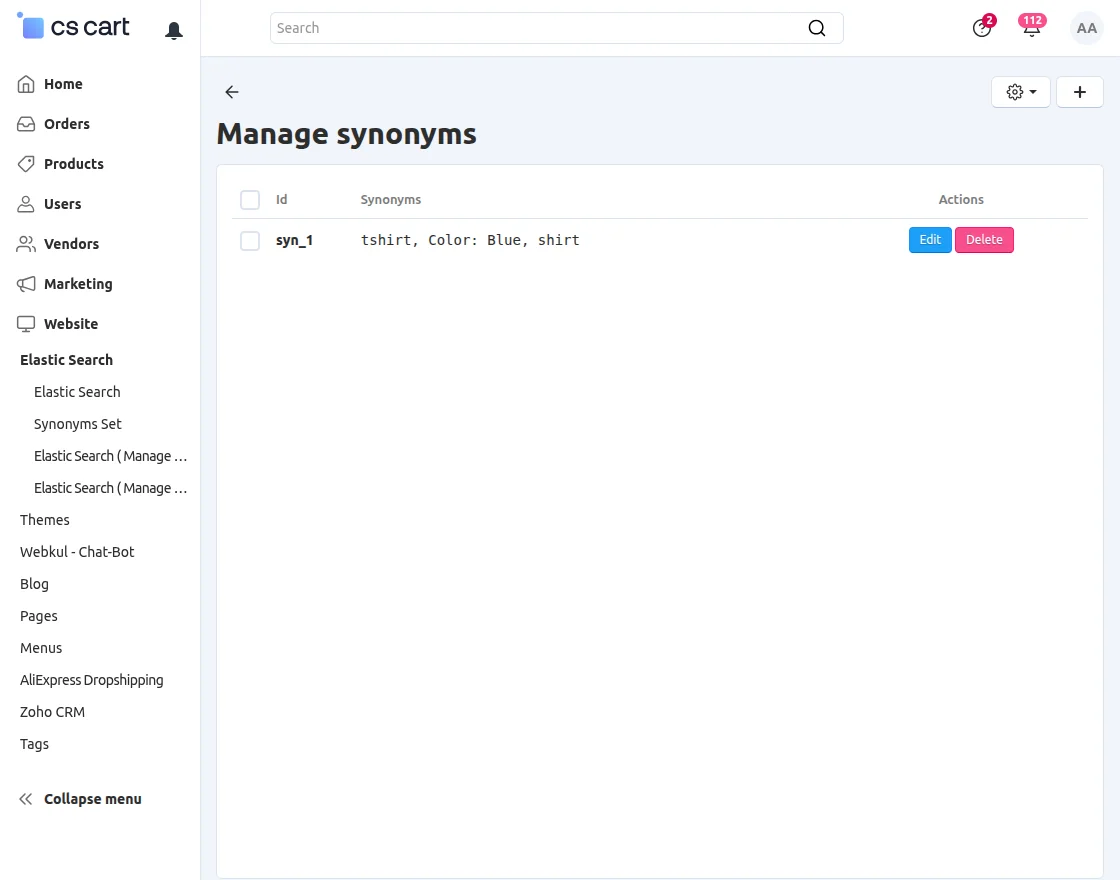1120x880 pixels.
Task: Open the Blog page
Action: coord(34,584)
